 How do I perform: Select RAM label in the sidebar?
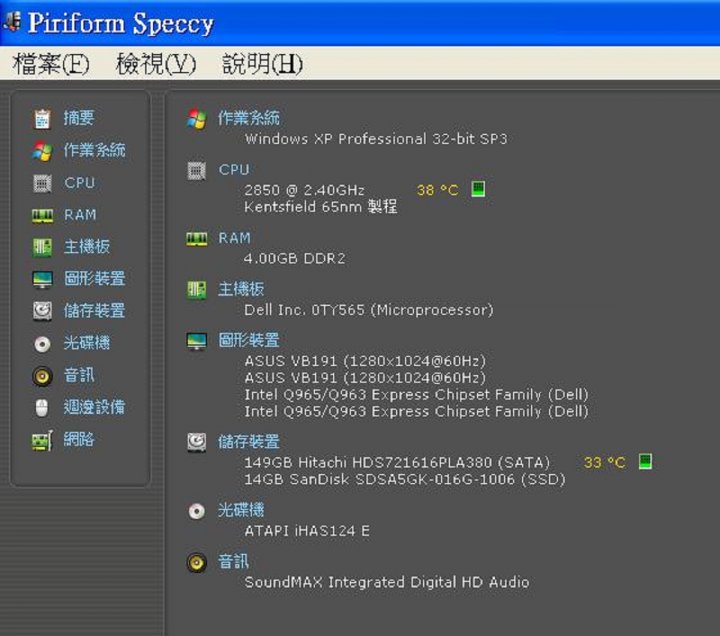point(80,215)
